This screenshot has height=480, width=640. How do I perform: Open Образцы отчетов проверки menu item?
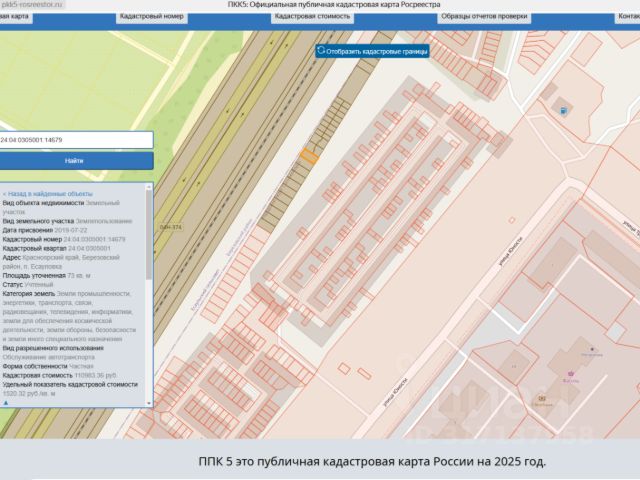(x=484, y=16)
